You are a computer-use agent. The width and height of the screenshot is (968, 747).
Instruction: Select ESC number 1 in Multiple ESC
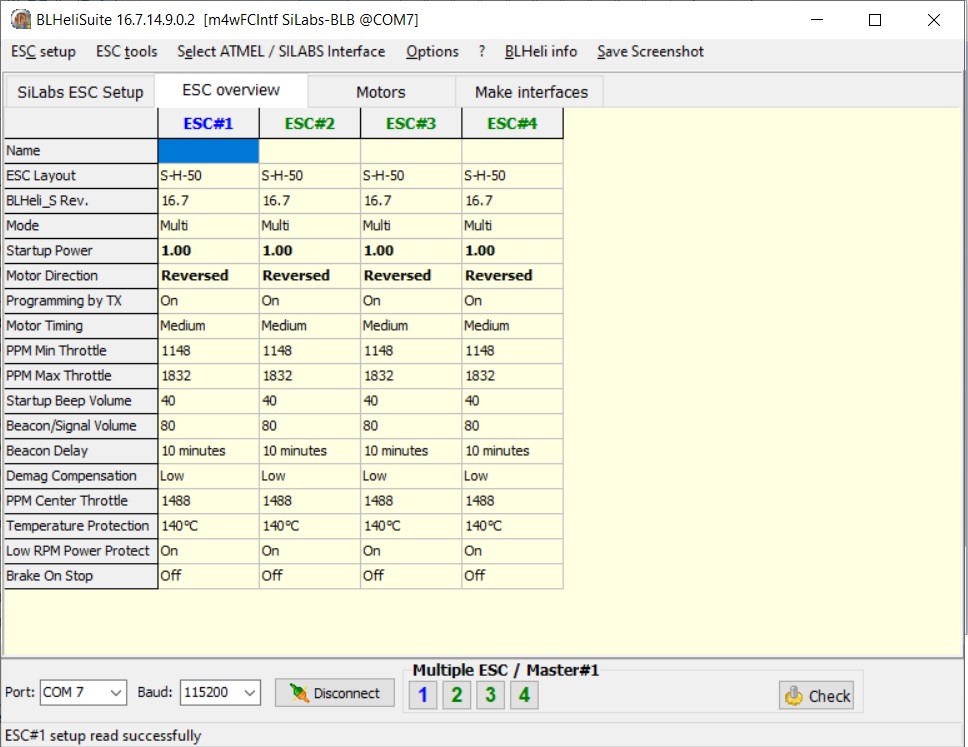point(423,695)
